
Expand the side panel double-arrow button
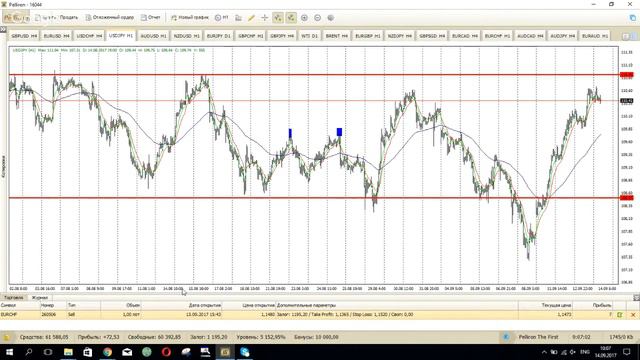point(3,29)
